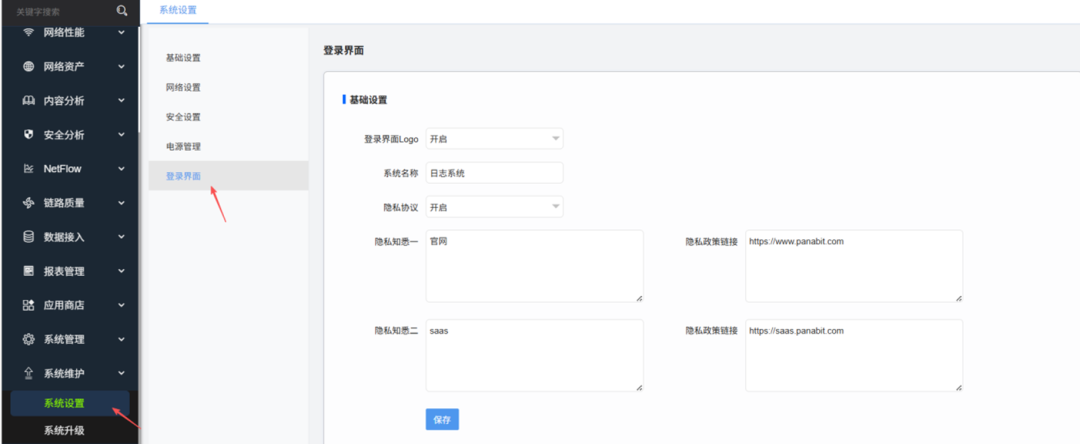Expand the 内容分析 menu chevron
The height and width of the screenshot is (444, 1080).
[x=121, y=100]
